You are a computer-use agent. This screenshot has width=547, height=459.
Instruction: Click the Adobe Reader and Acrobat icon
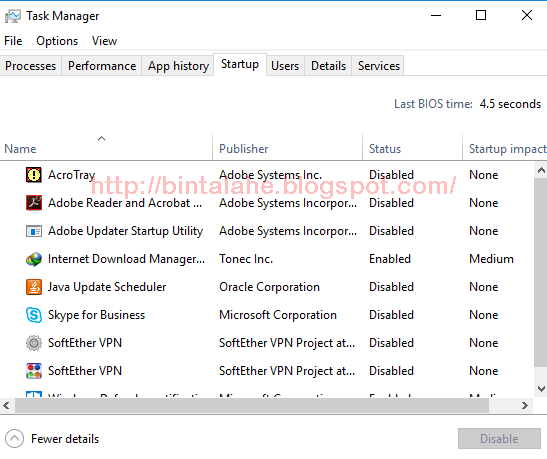34,203
